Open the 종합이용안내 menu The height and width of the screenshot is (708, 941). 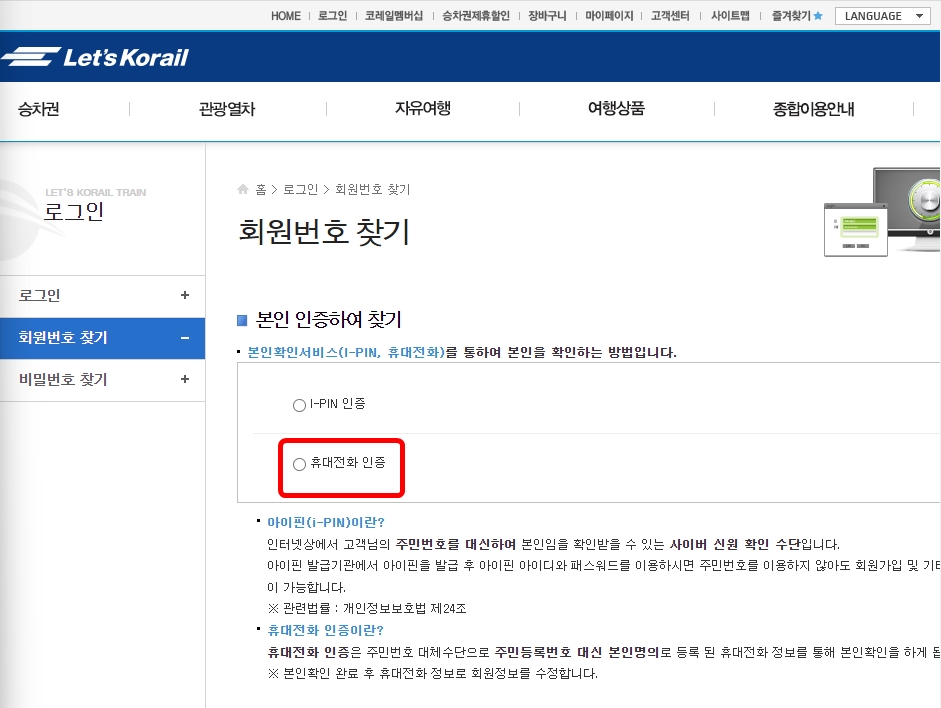813,110
